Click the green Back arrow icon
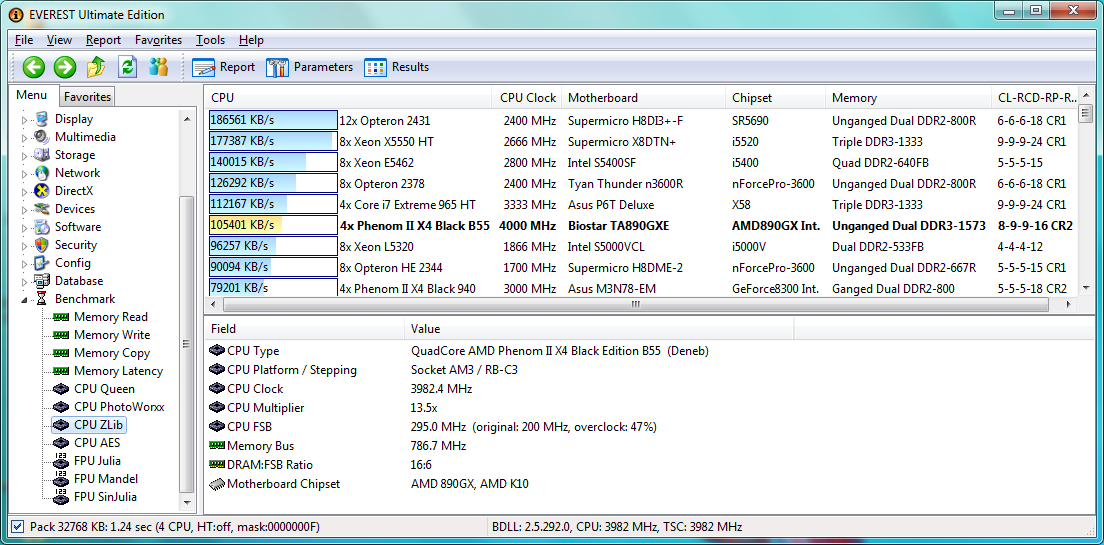Image resolution: width=1104 pixels, height=545 pixels. (x=34, y=67)
